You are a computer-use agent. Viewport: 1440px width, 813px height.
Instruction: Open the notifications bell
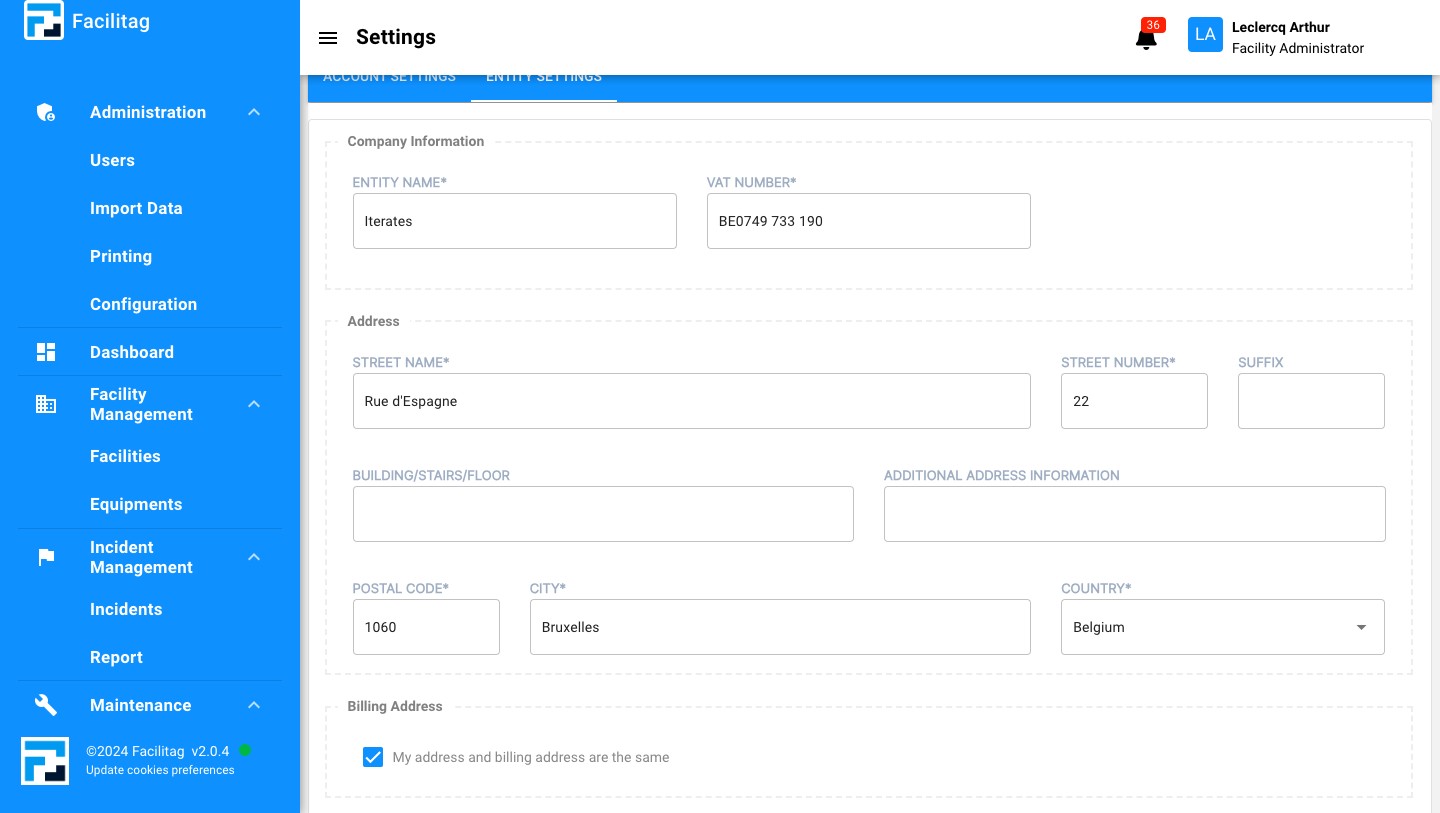click(1146, 37)
